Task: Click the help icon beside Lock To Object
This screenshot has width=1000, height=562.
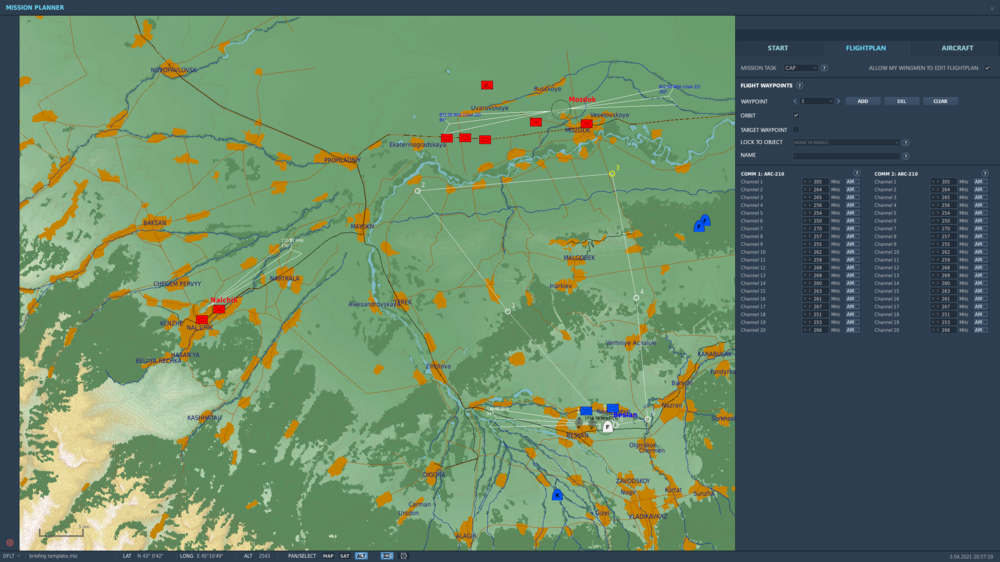Action: pos(906,143)
